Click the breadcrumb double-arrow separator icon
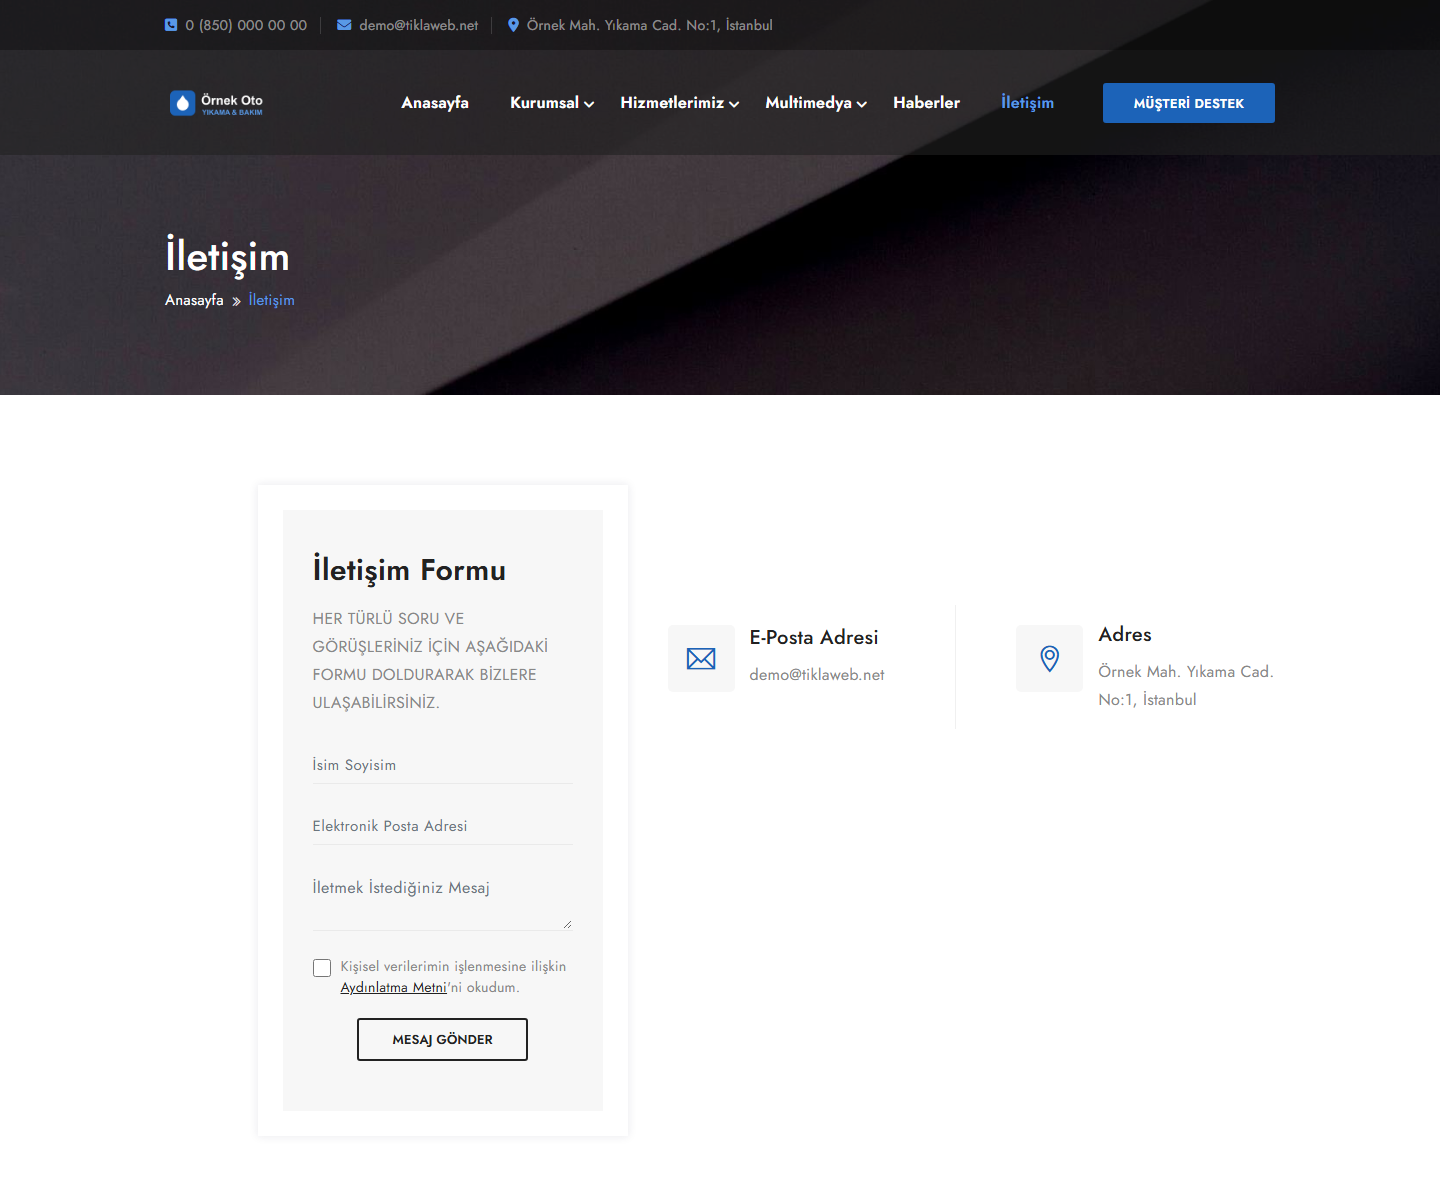The image size is (1440, 1200). click(236, 301)
